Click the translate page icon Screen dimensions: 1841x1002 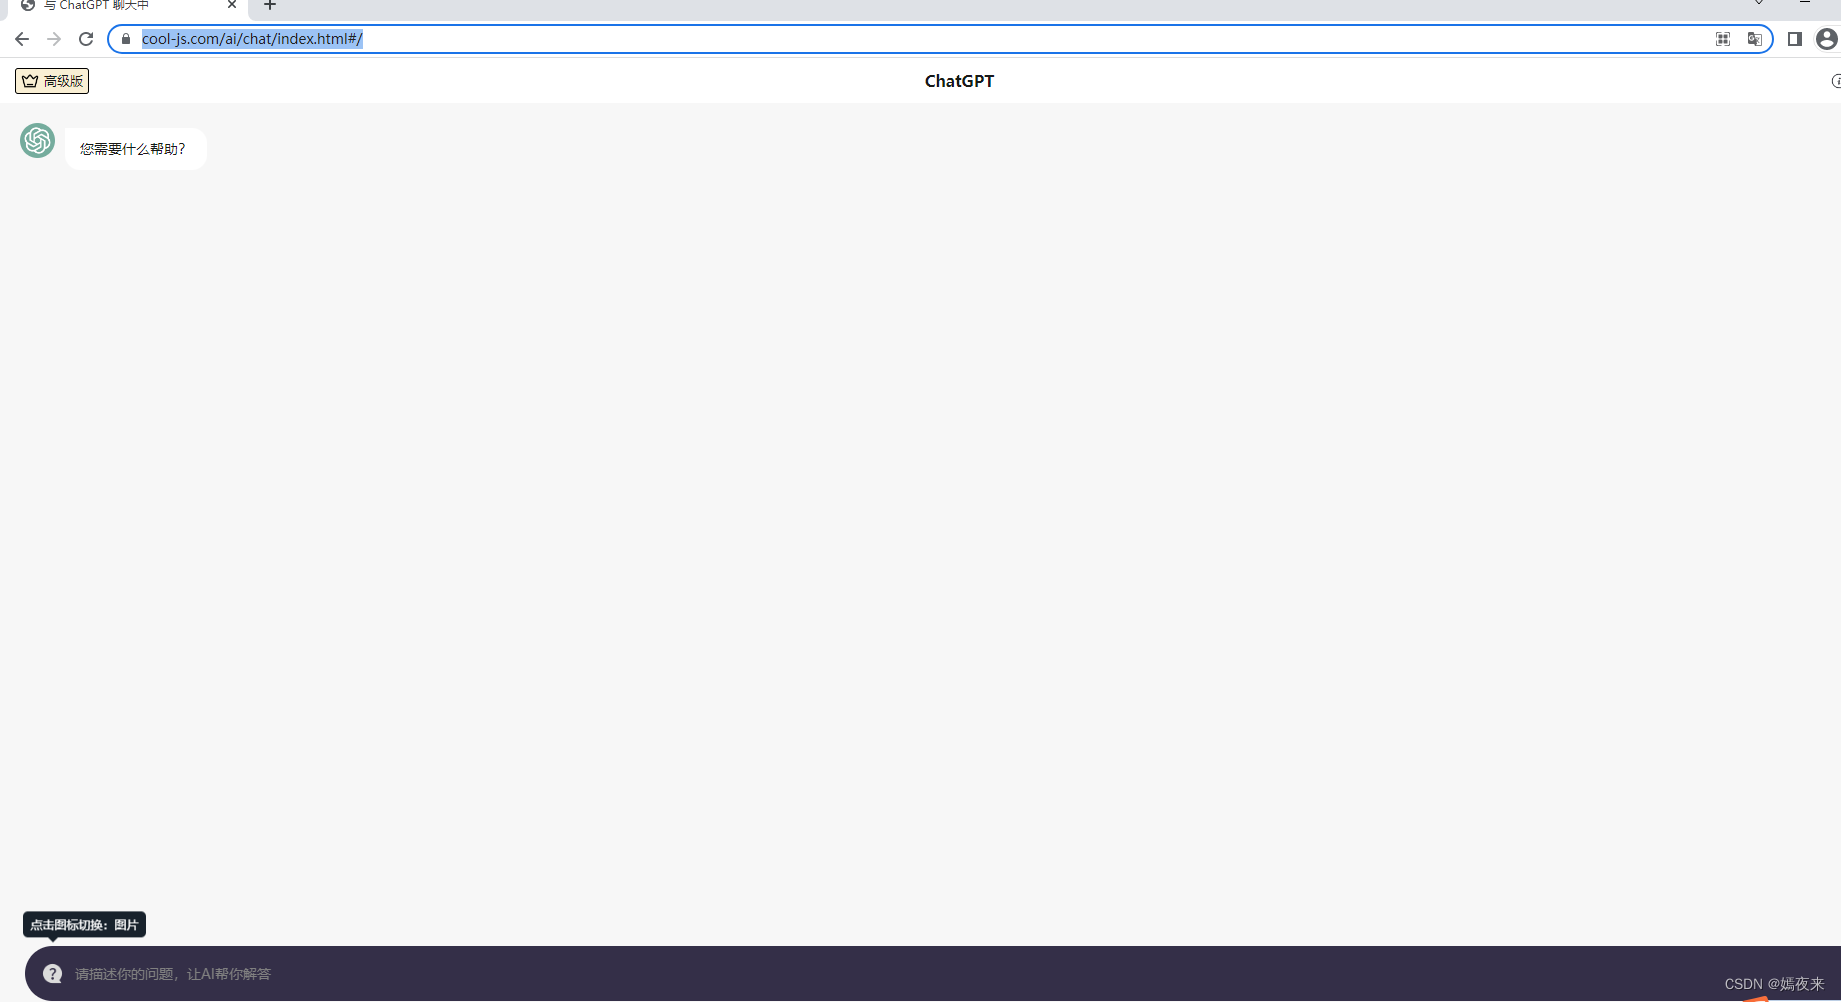[1754, 39]
